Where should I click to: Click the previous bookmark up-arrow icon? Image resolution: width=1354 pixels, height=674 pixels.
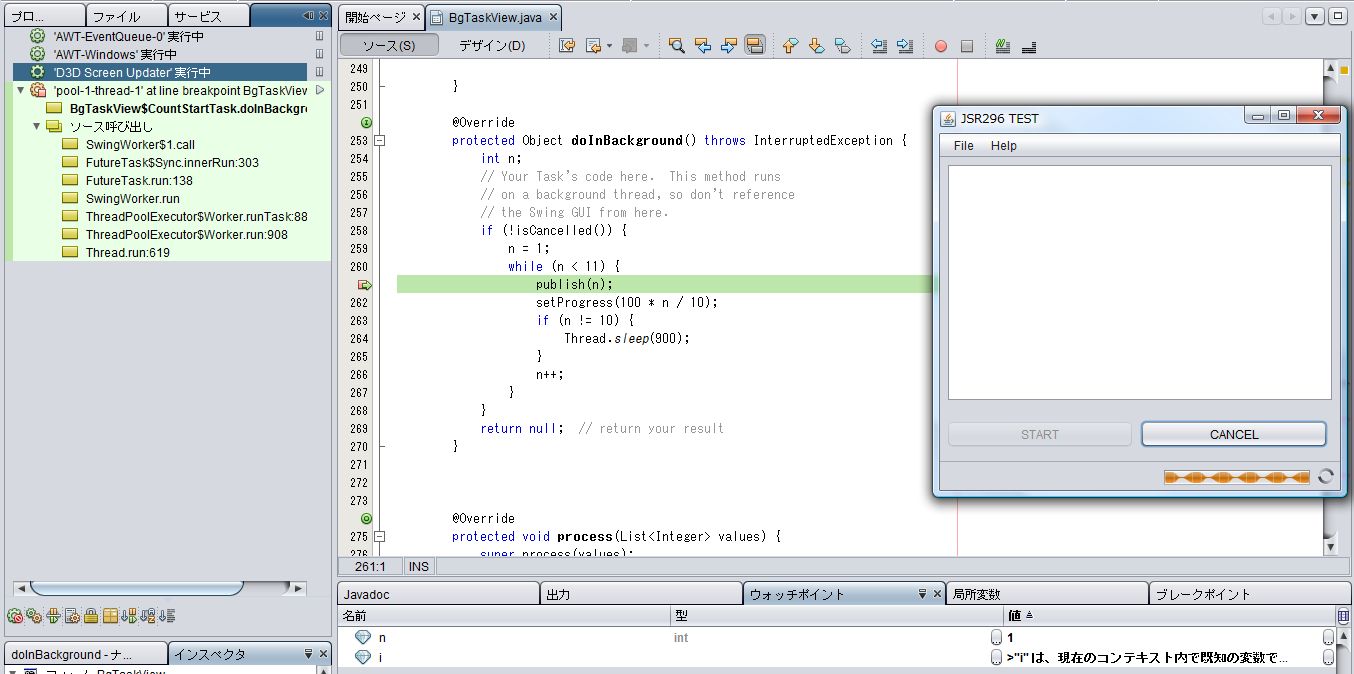pyautogui.click(x=790, y=46)
